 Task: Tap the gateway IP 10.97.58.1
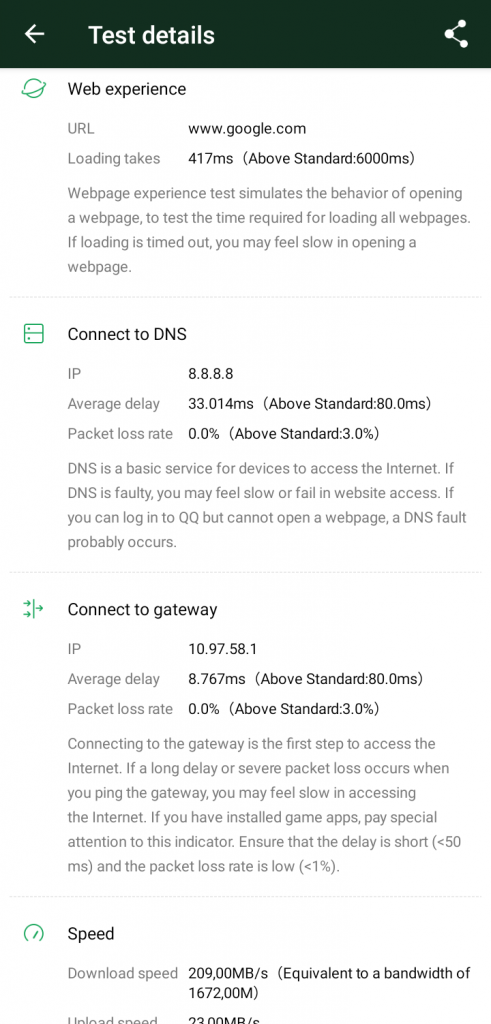[x=223, y=649]
